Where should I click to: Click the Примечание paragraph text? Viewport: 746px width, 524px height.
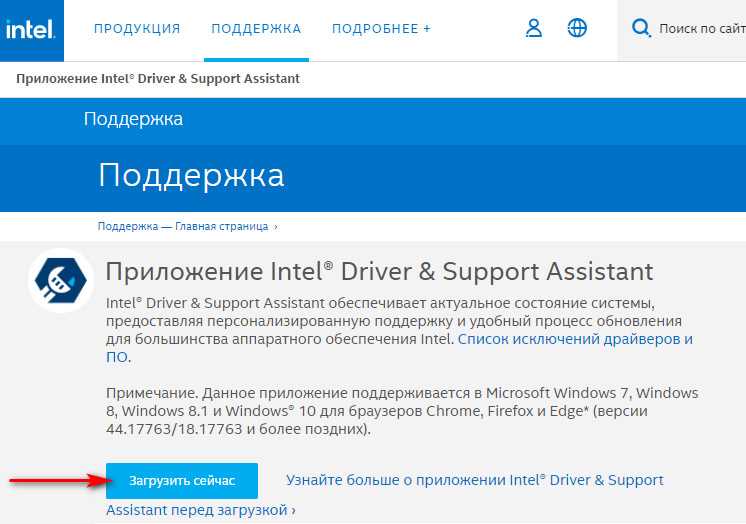point(402,411)
